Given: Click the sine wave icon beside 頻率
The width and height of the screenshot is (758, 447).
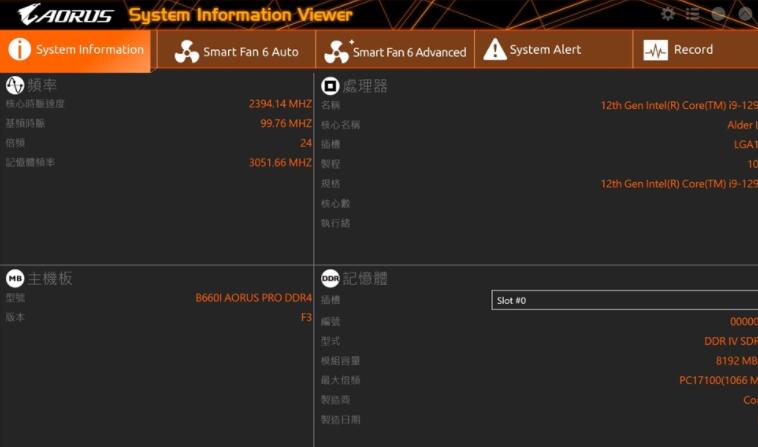Looking at the screenshot, I should [x=15, y=85].
